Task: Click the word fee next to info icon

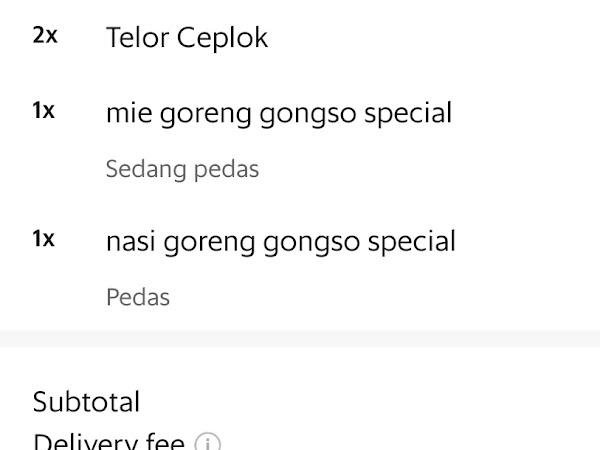Action: tap(165, 442)
